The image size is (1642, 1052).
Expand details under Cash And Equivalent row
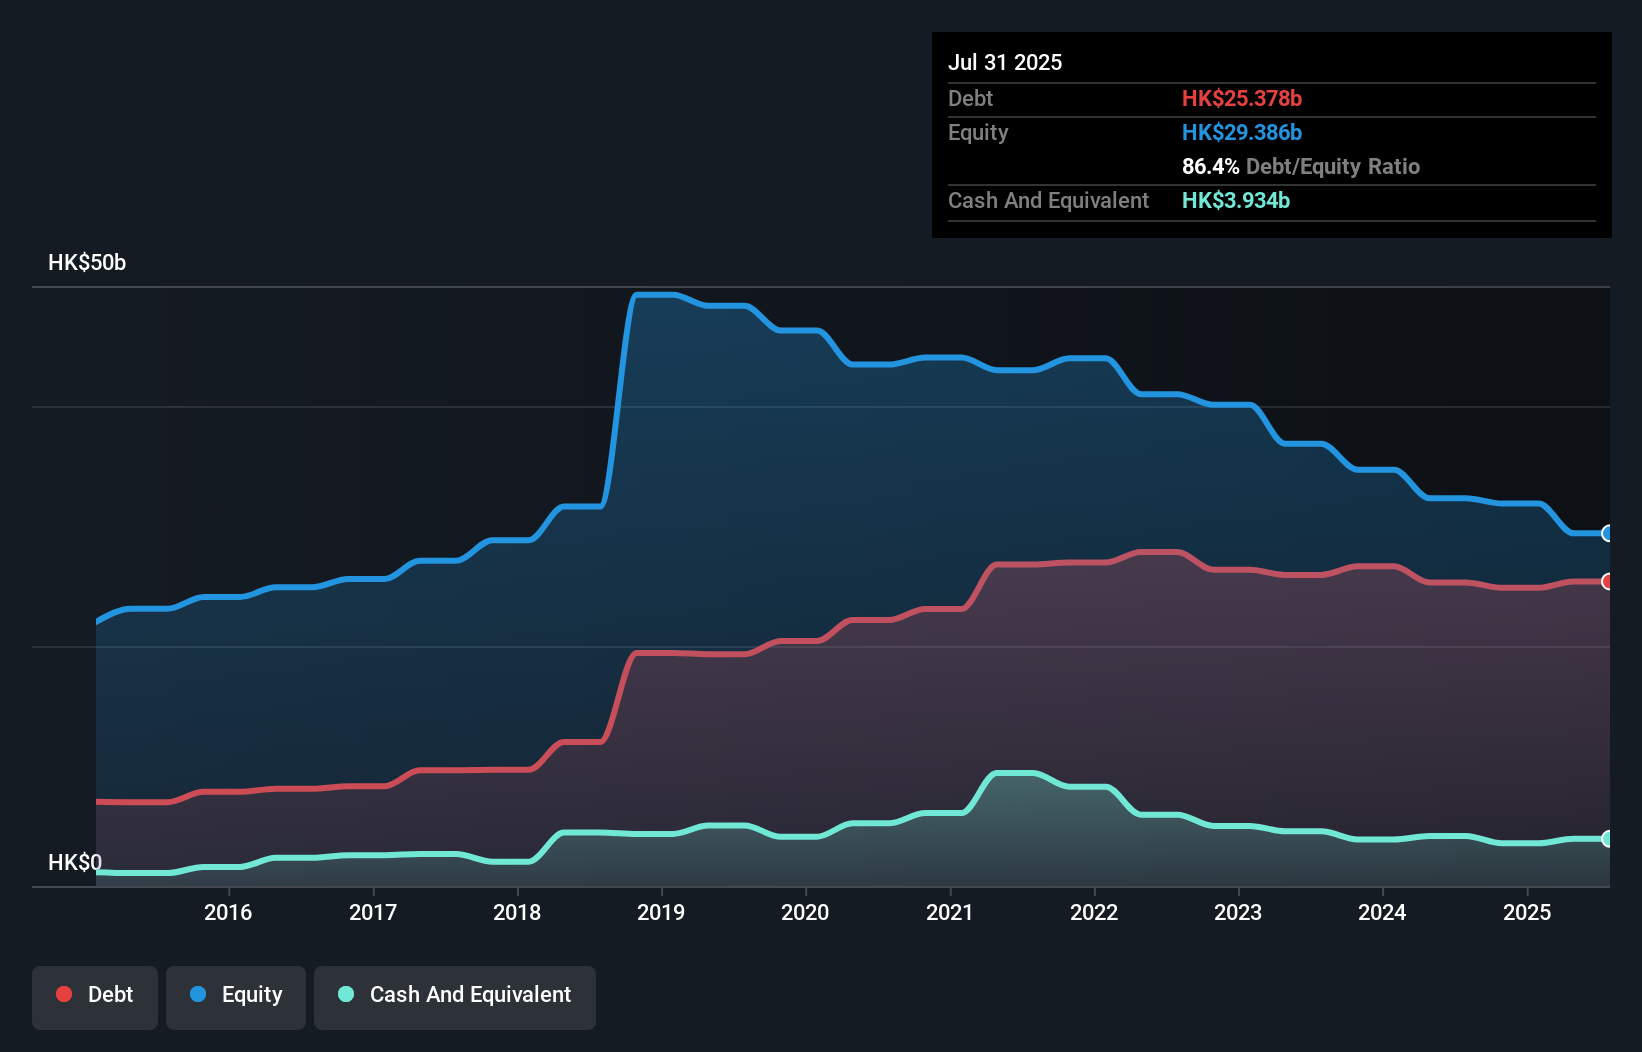(1048, 200)
